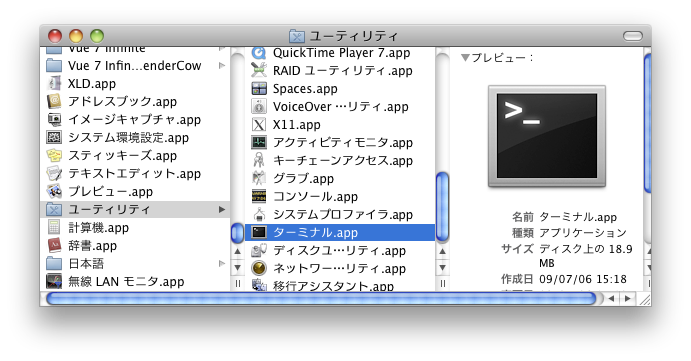
Task: Click the ネットワークユーティリティ.app icon
Action: click(x=259, y=268)
